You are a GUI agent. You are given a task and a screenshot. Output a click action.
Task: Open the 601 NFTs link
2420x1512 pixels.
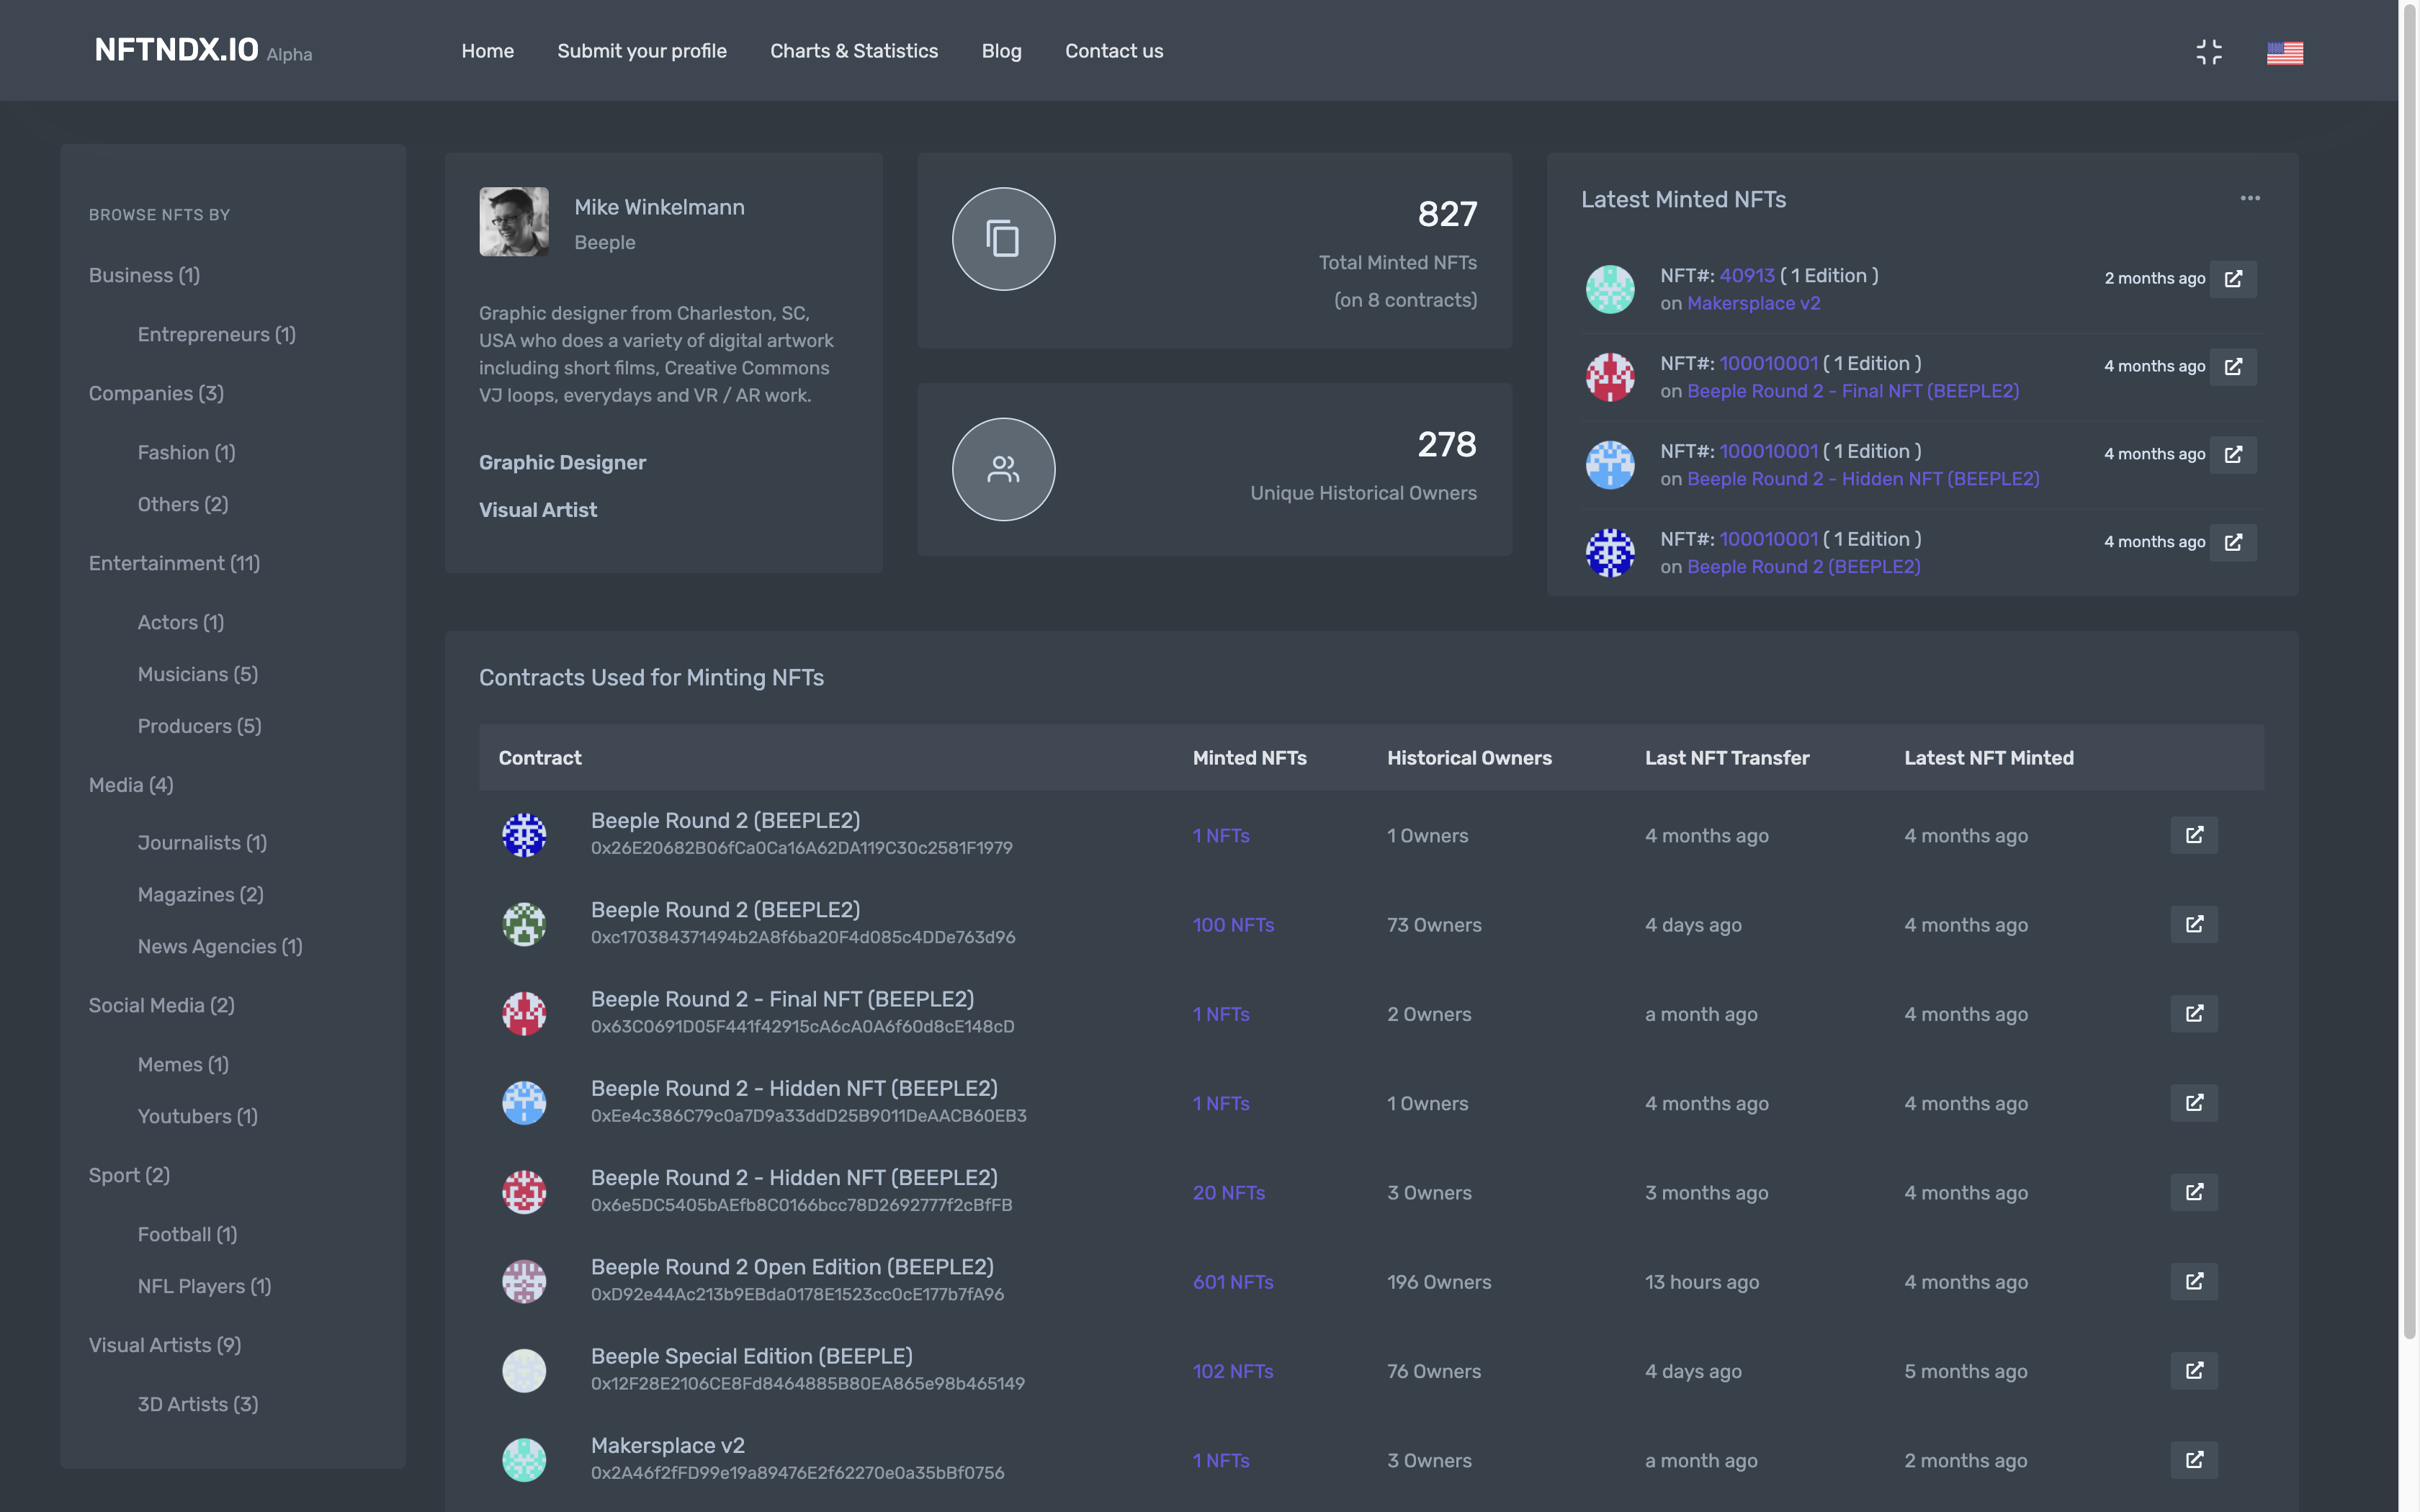coord(1233,1281)
